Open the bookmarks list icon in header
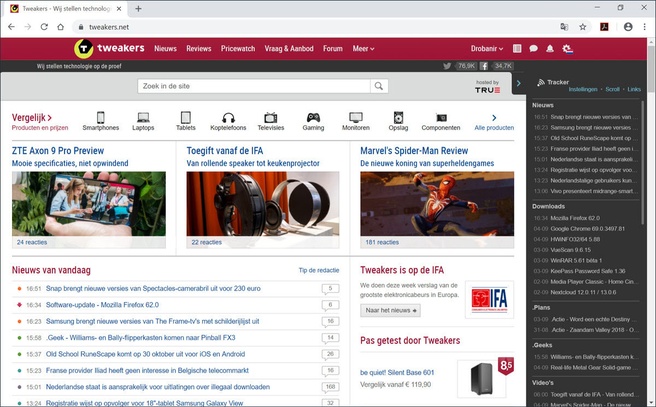 (x=517, y=49)
